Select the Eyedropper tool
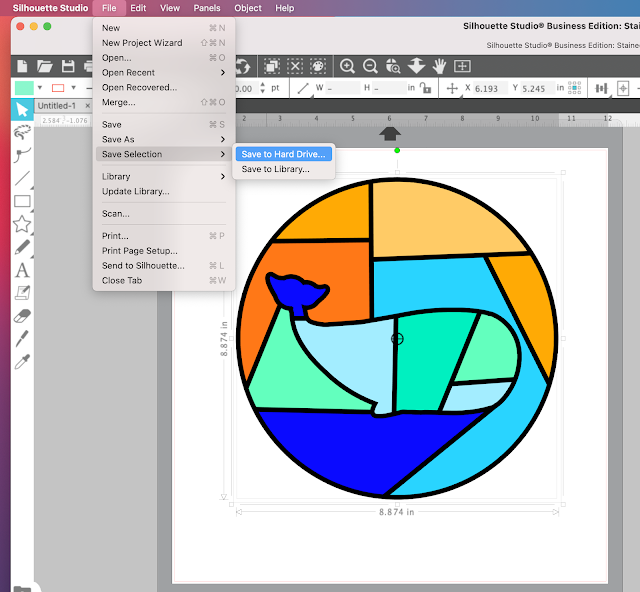Screen dimensions: 640x592 (22, 362)
